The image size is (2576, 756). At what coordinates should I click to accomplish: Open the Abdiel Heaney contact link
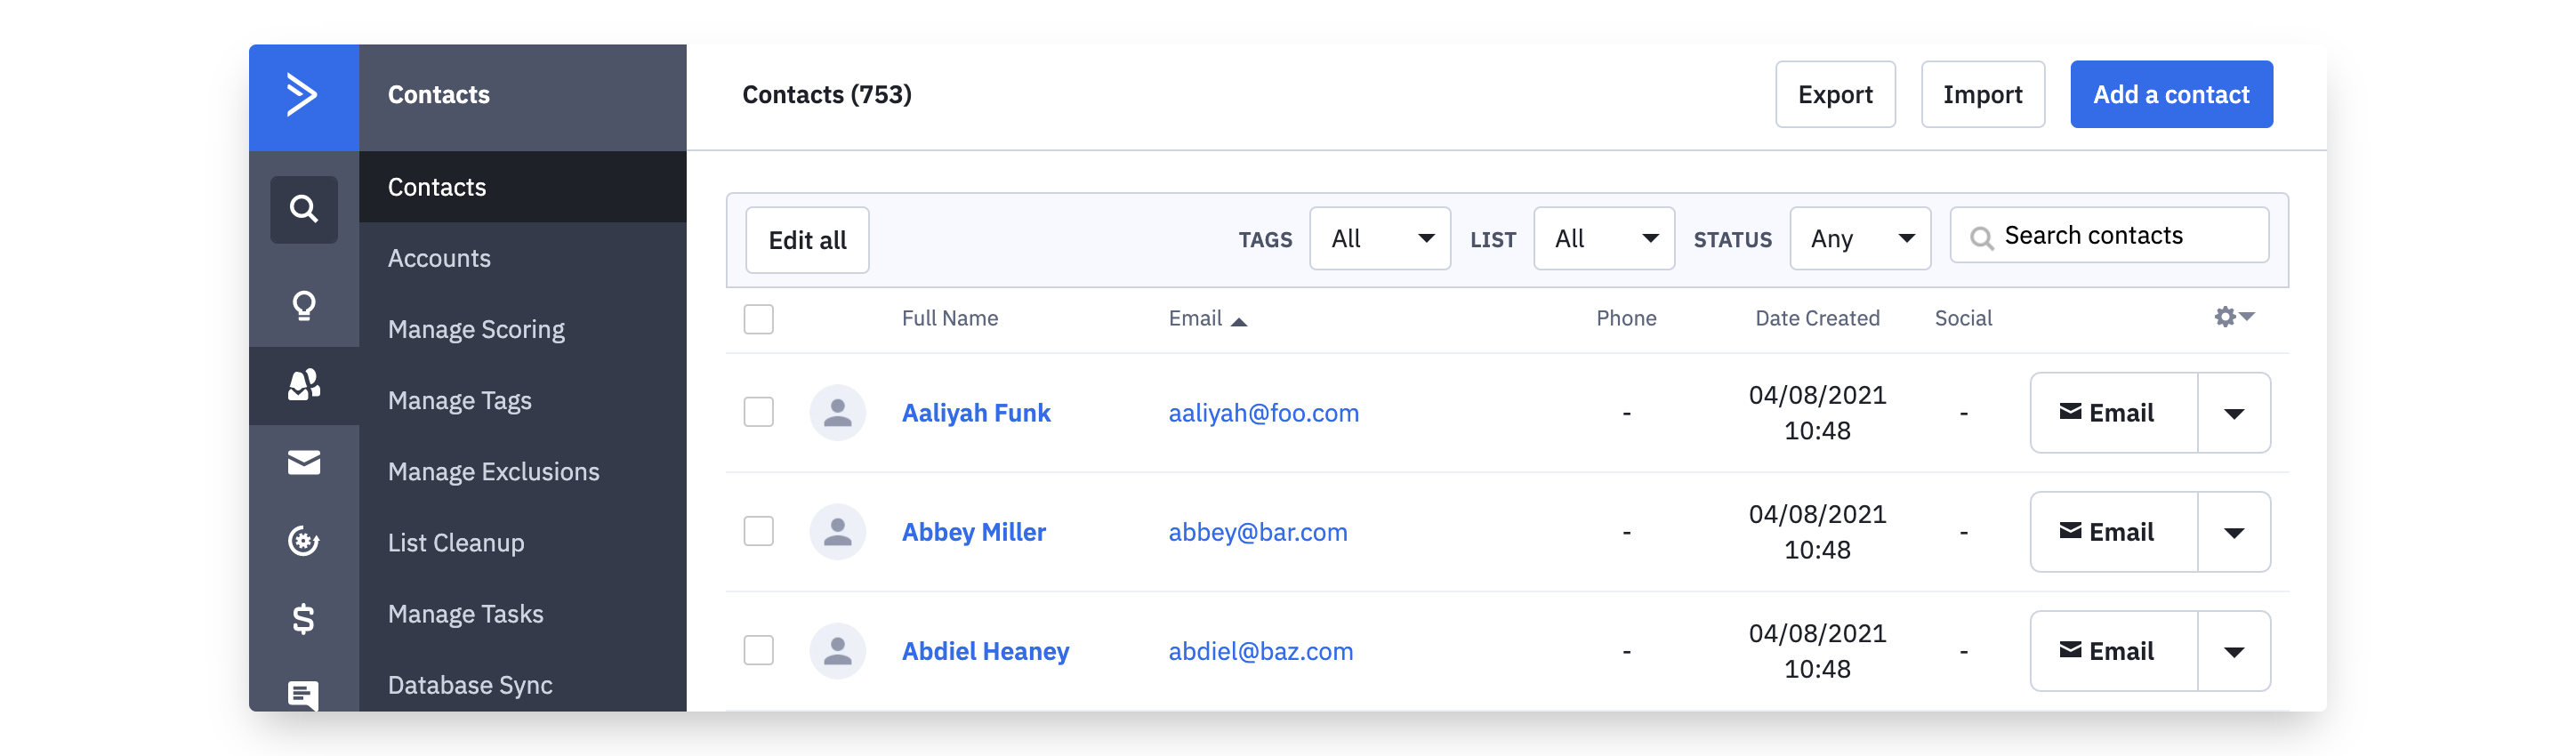985,651
